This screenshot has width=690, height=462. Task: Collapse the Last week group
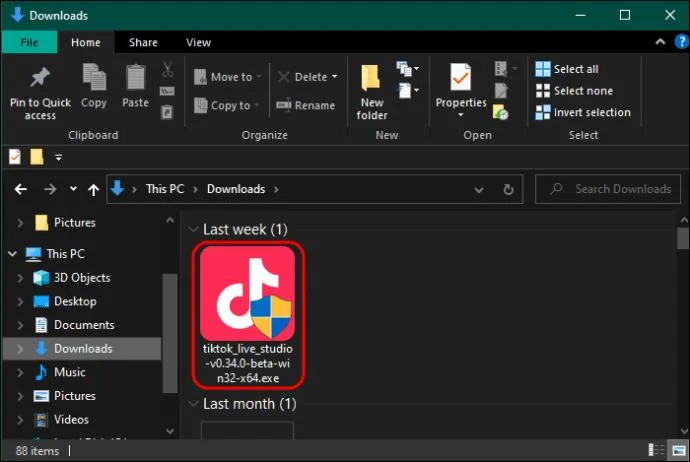[x=193, y=229]
